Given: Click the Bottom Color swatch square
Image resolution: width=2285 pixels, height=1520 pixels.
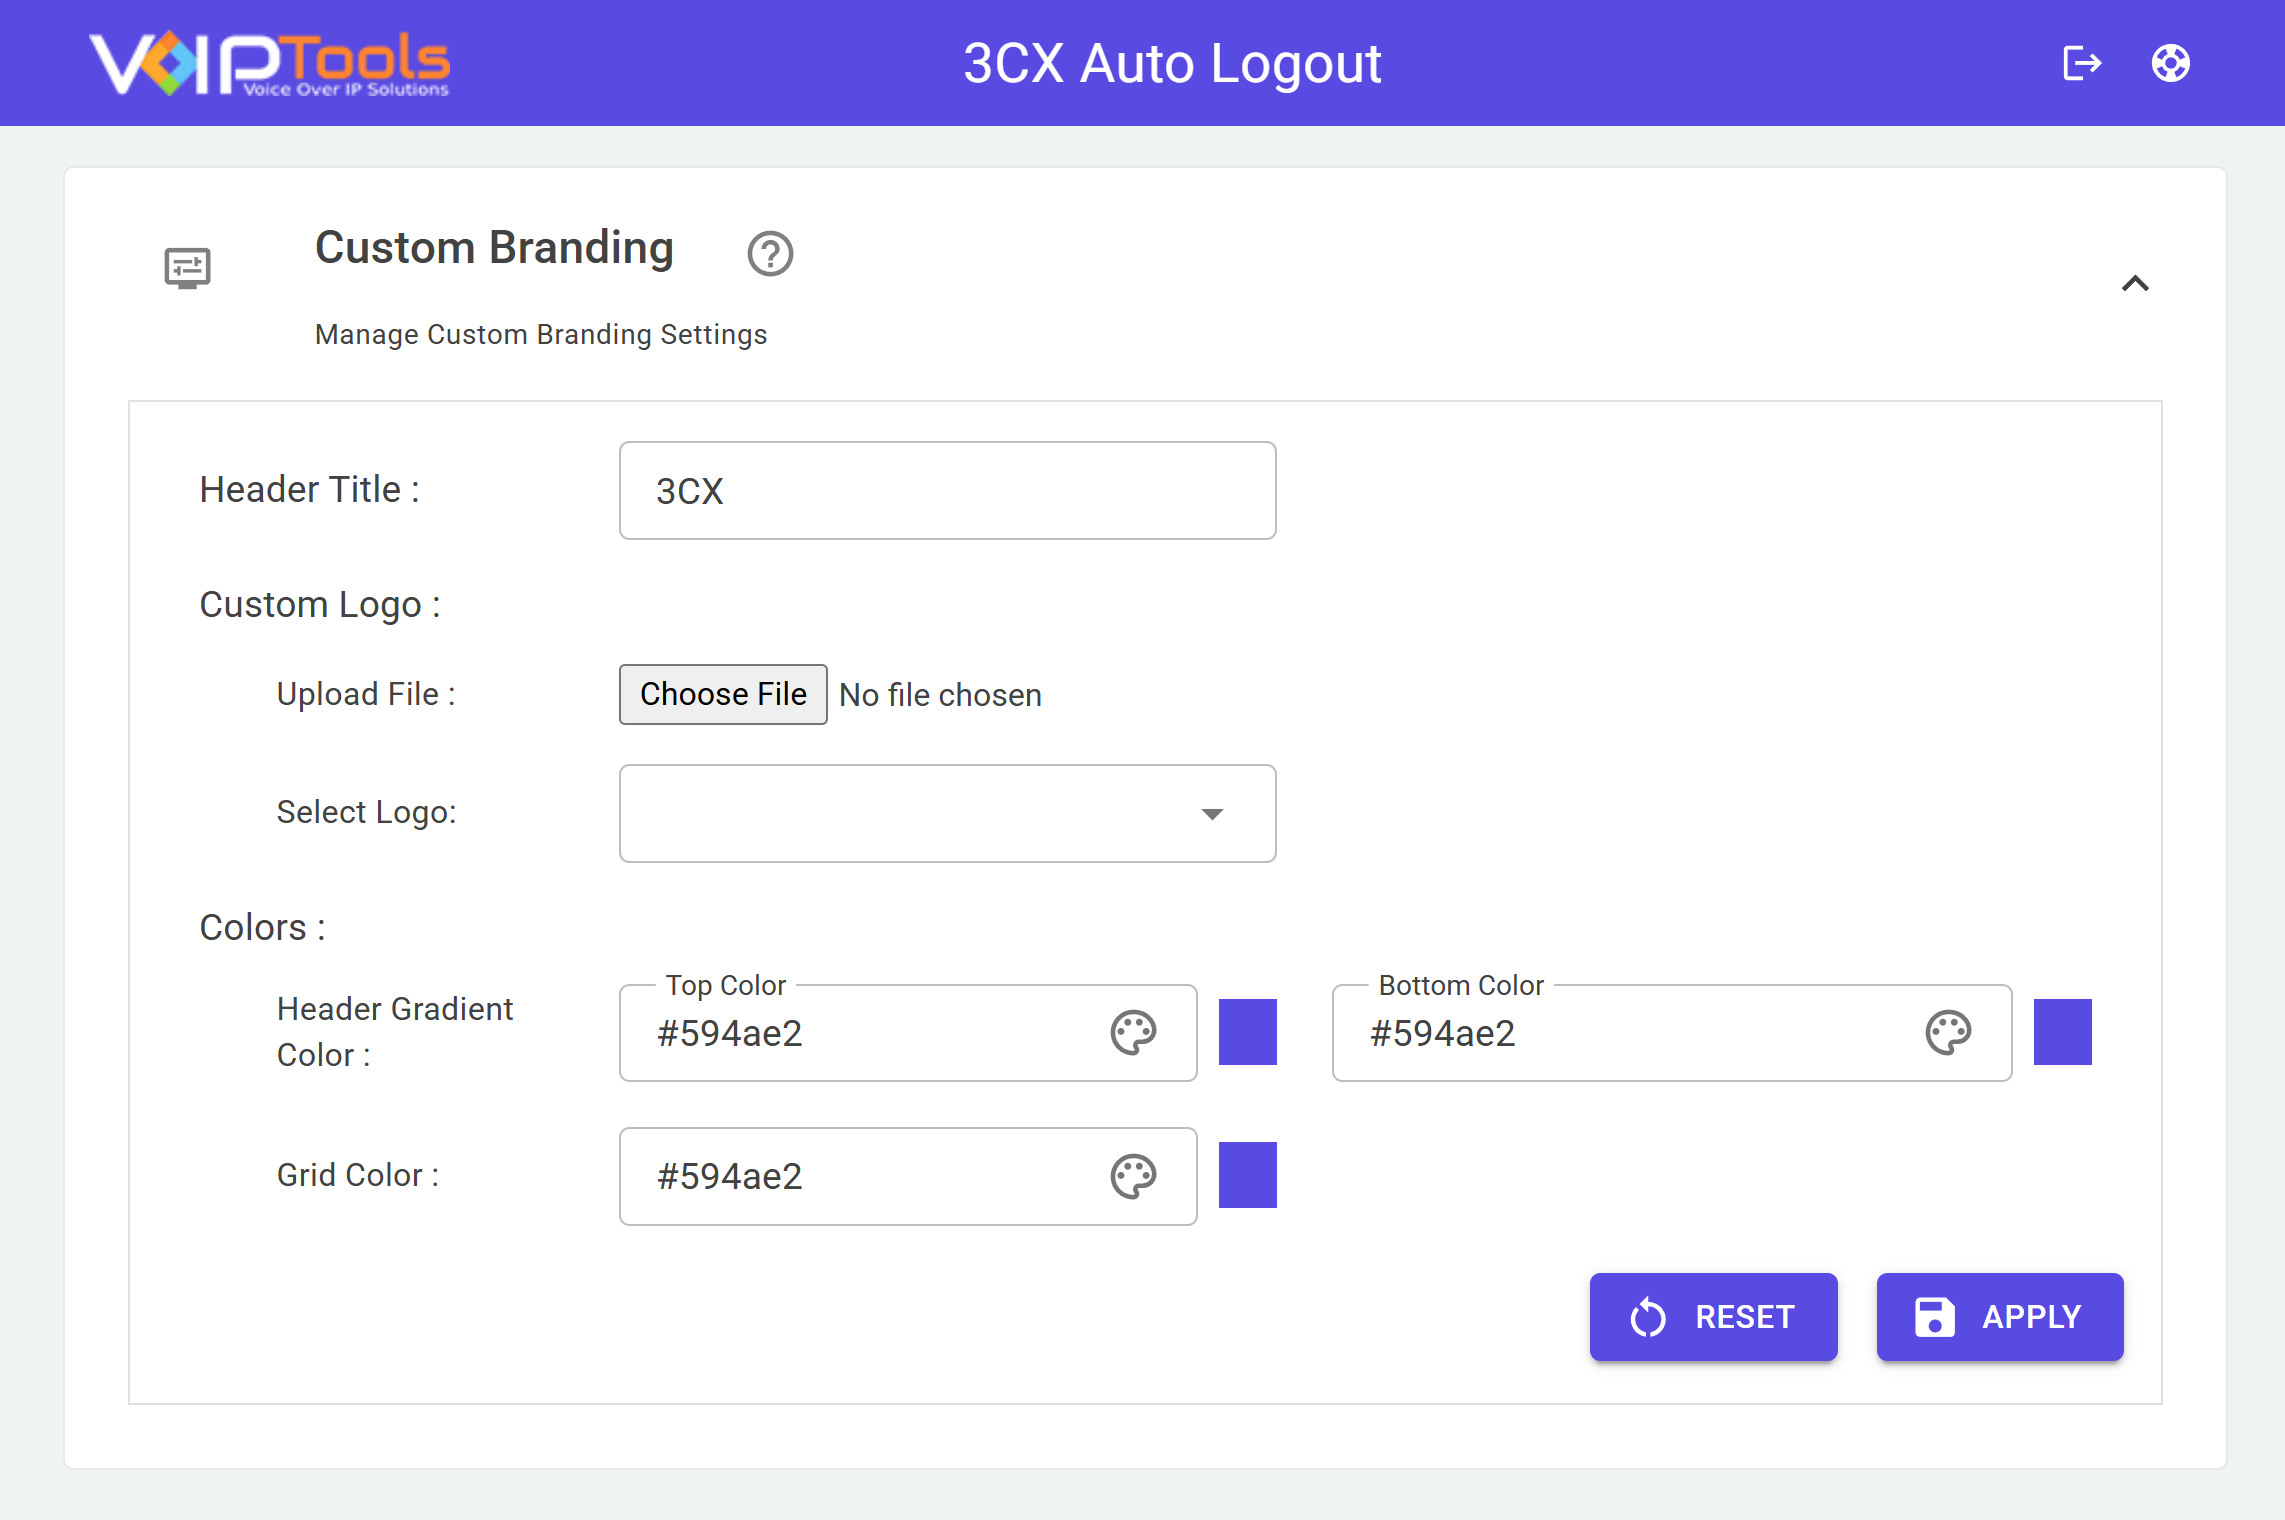Looking at the screenshot, I should click(2063, 1032).
